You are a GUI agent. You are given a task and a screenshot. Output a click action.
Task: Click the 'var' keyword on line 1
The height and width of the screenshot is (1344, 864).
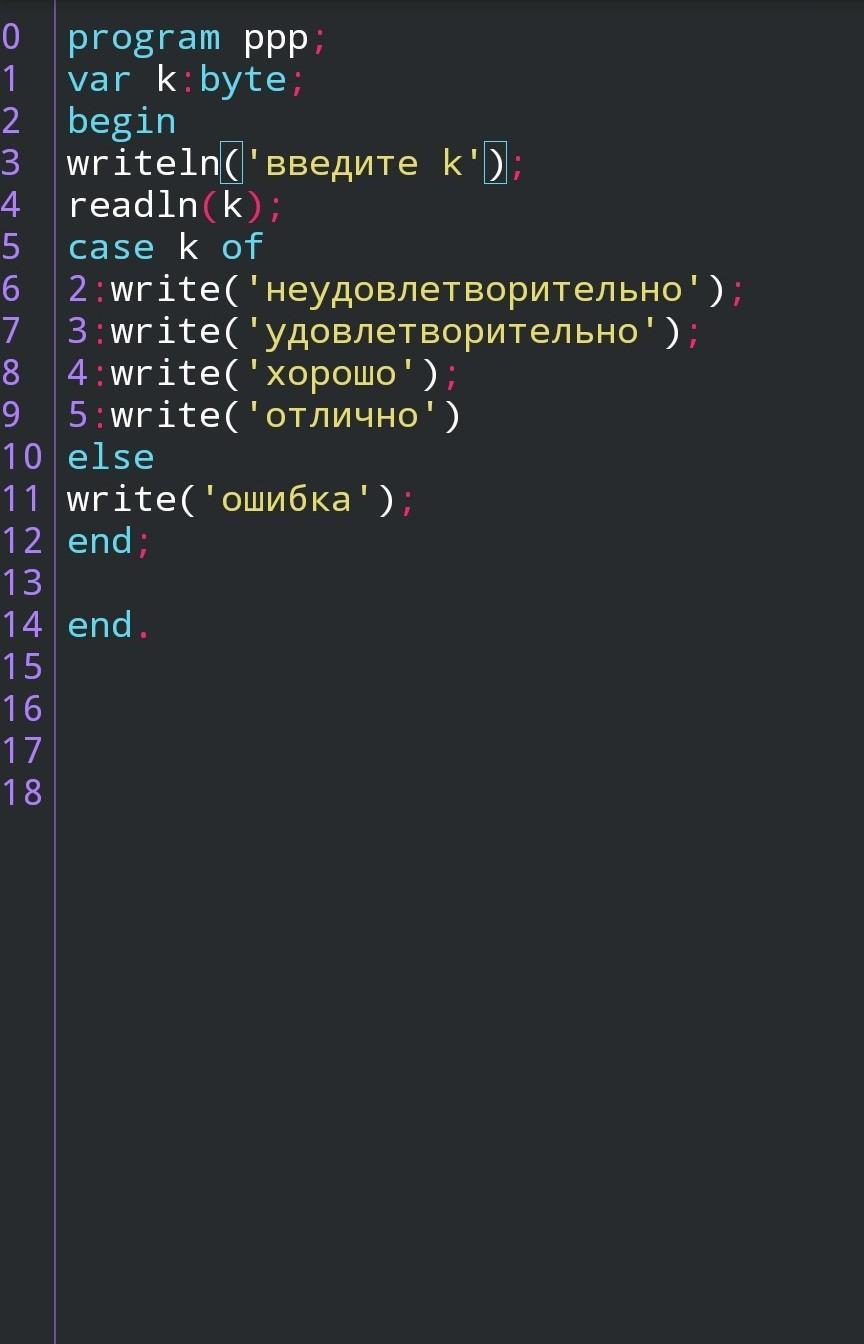[99, 79]
